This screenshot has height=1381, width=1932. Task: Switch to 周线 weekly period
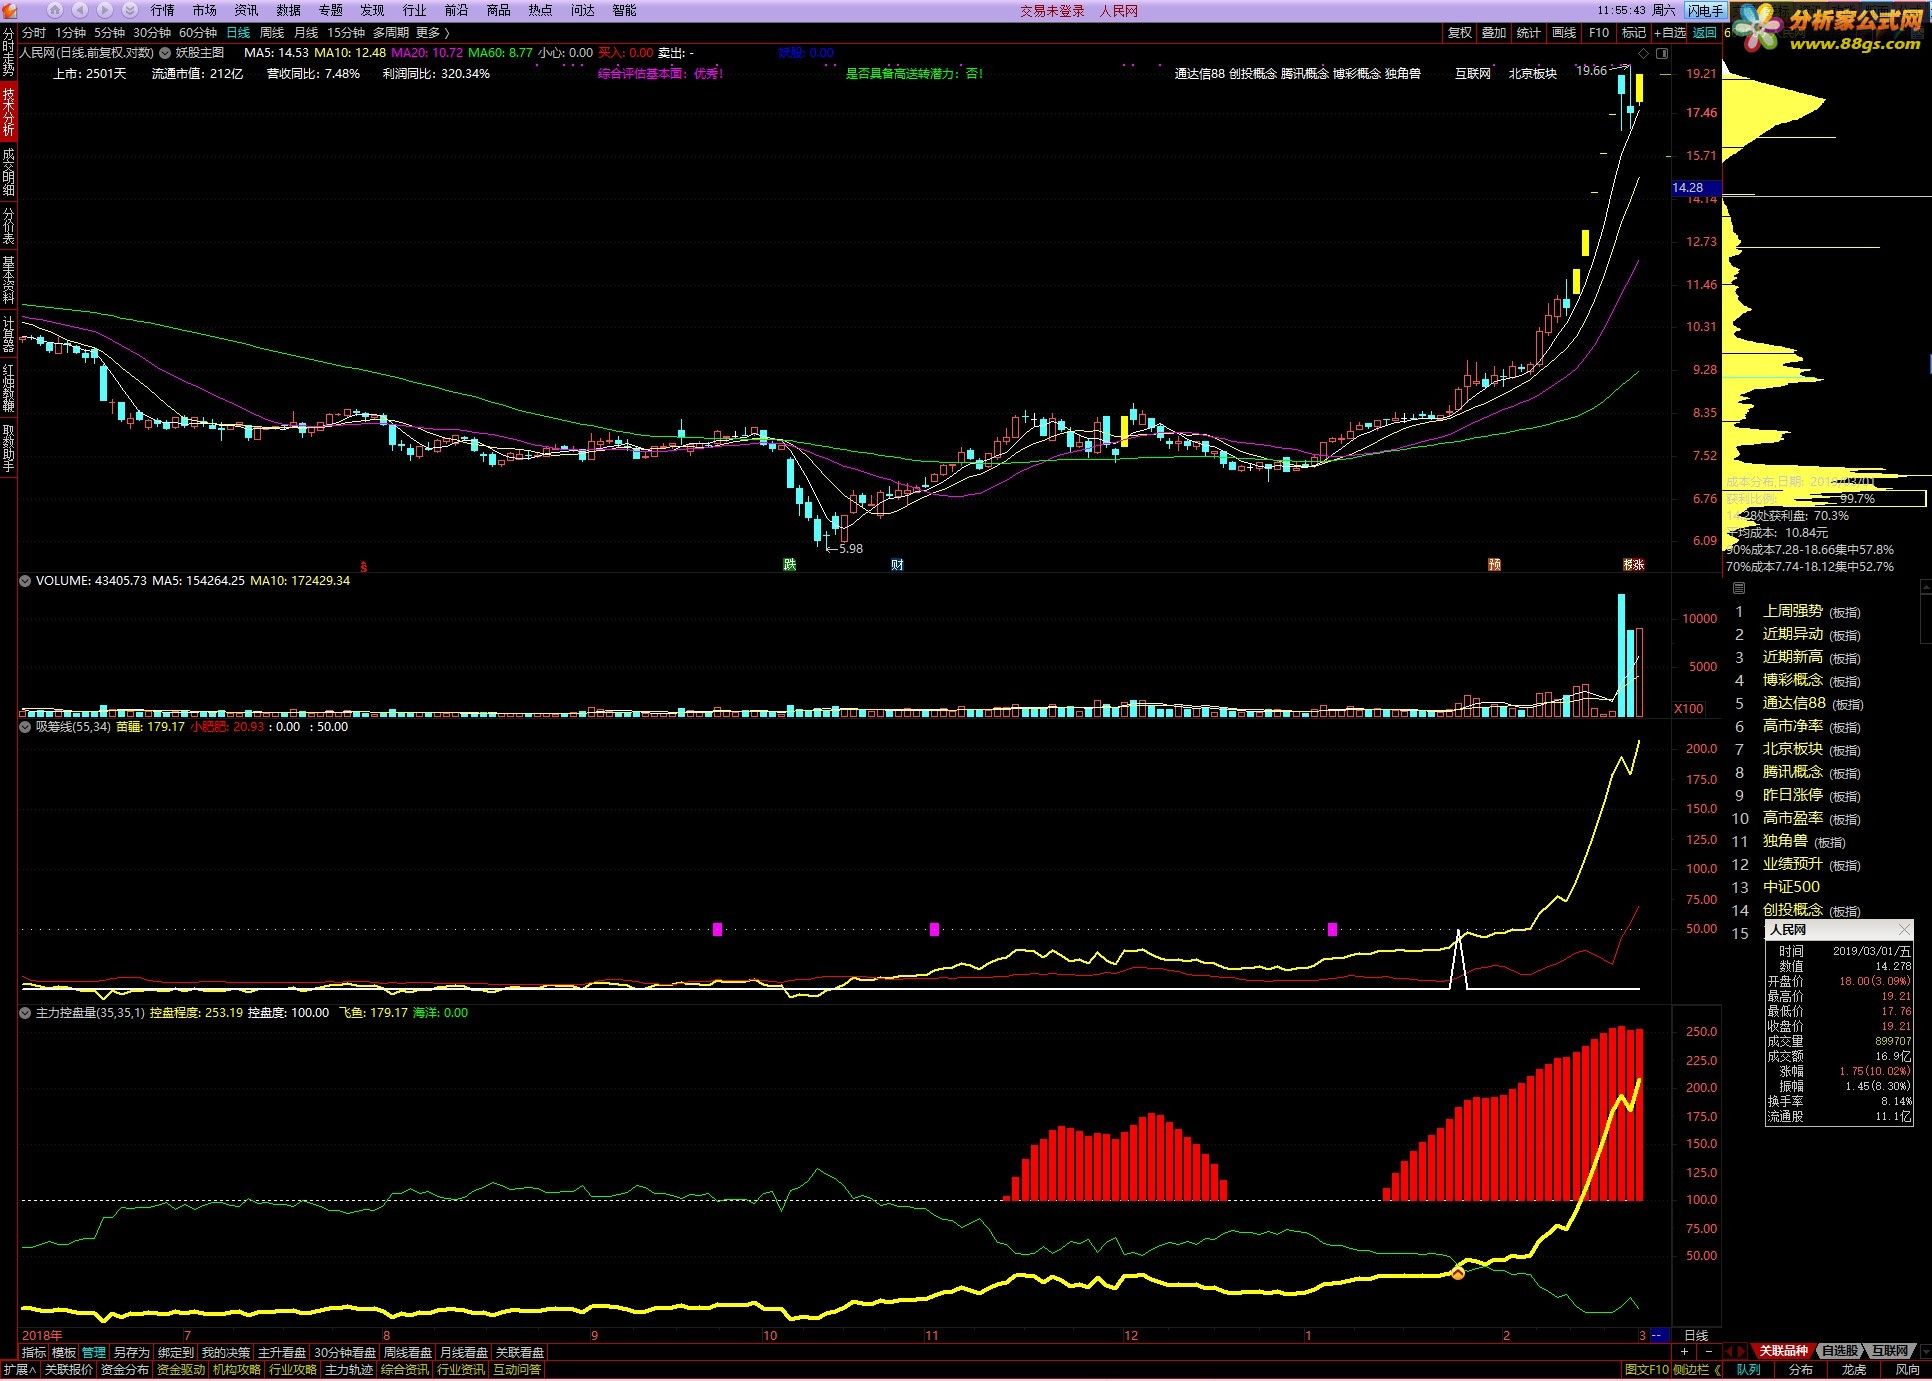pos(272,33)
